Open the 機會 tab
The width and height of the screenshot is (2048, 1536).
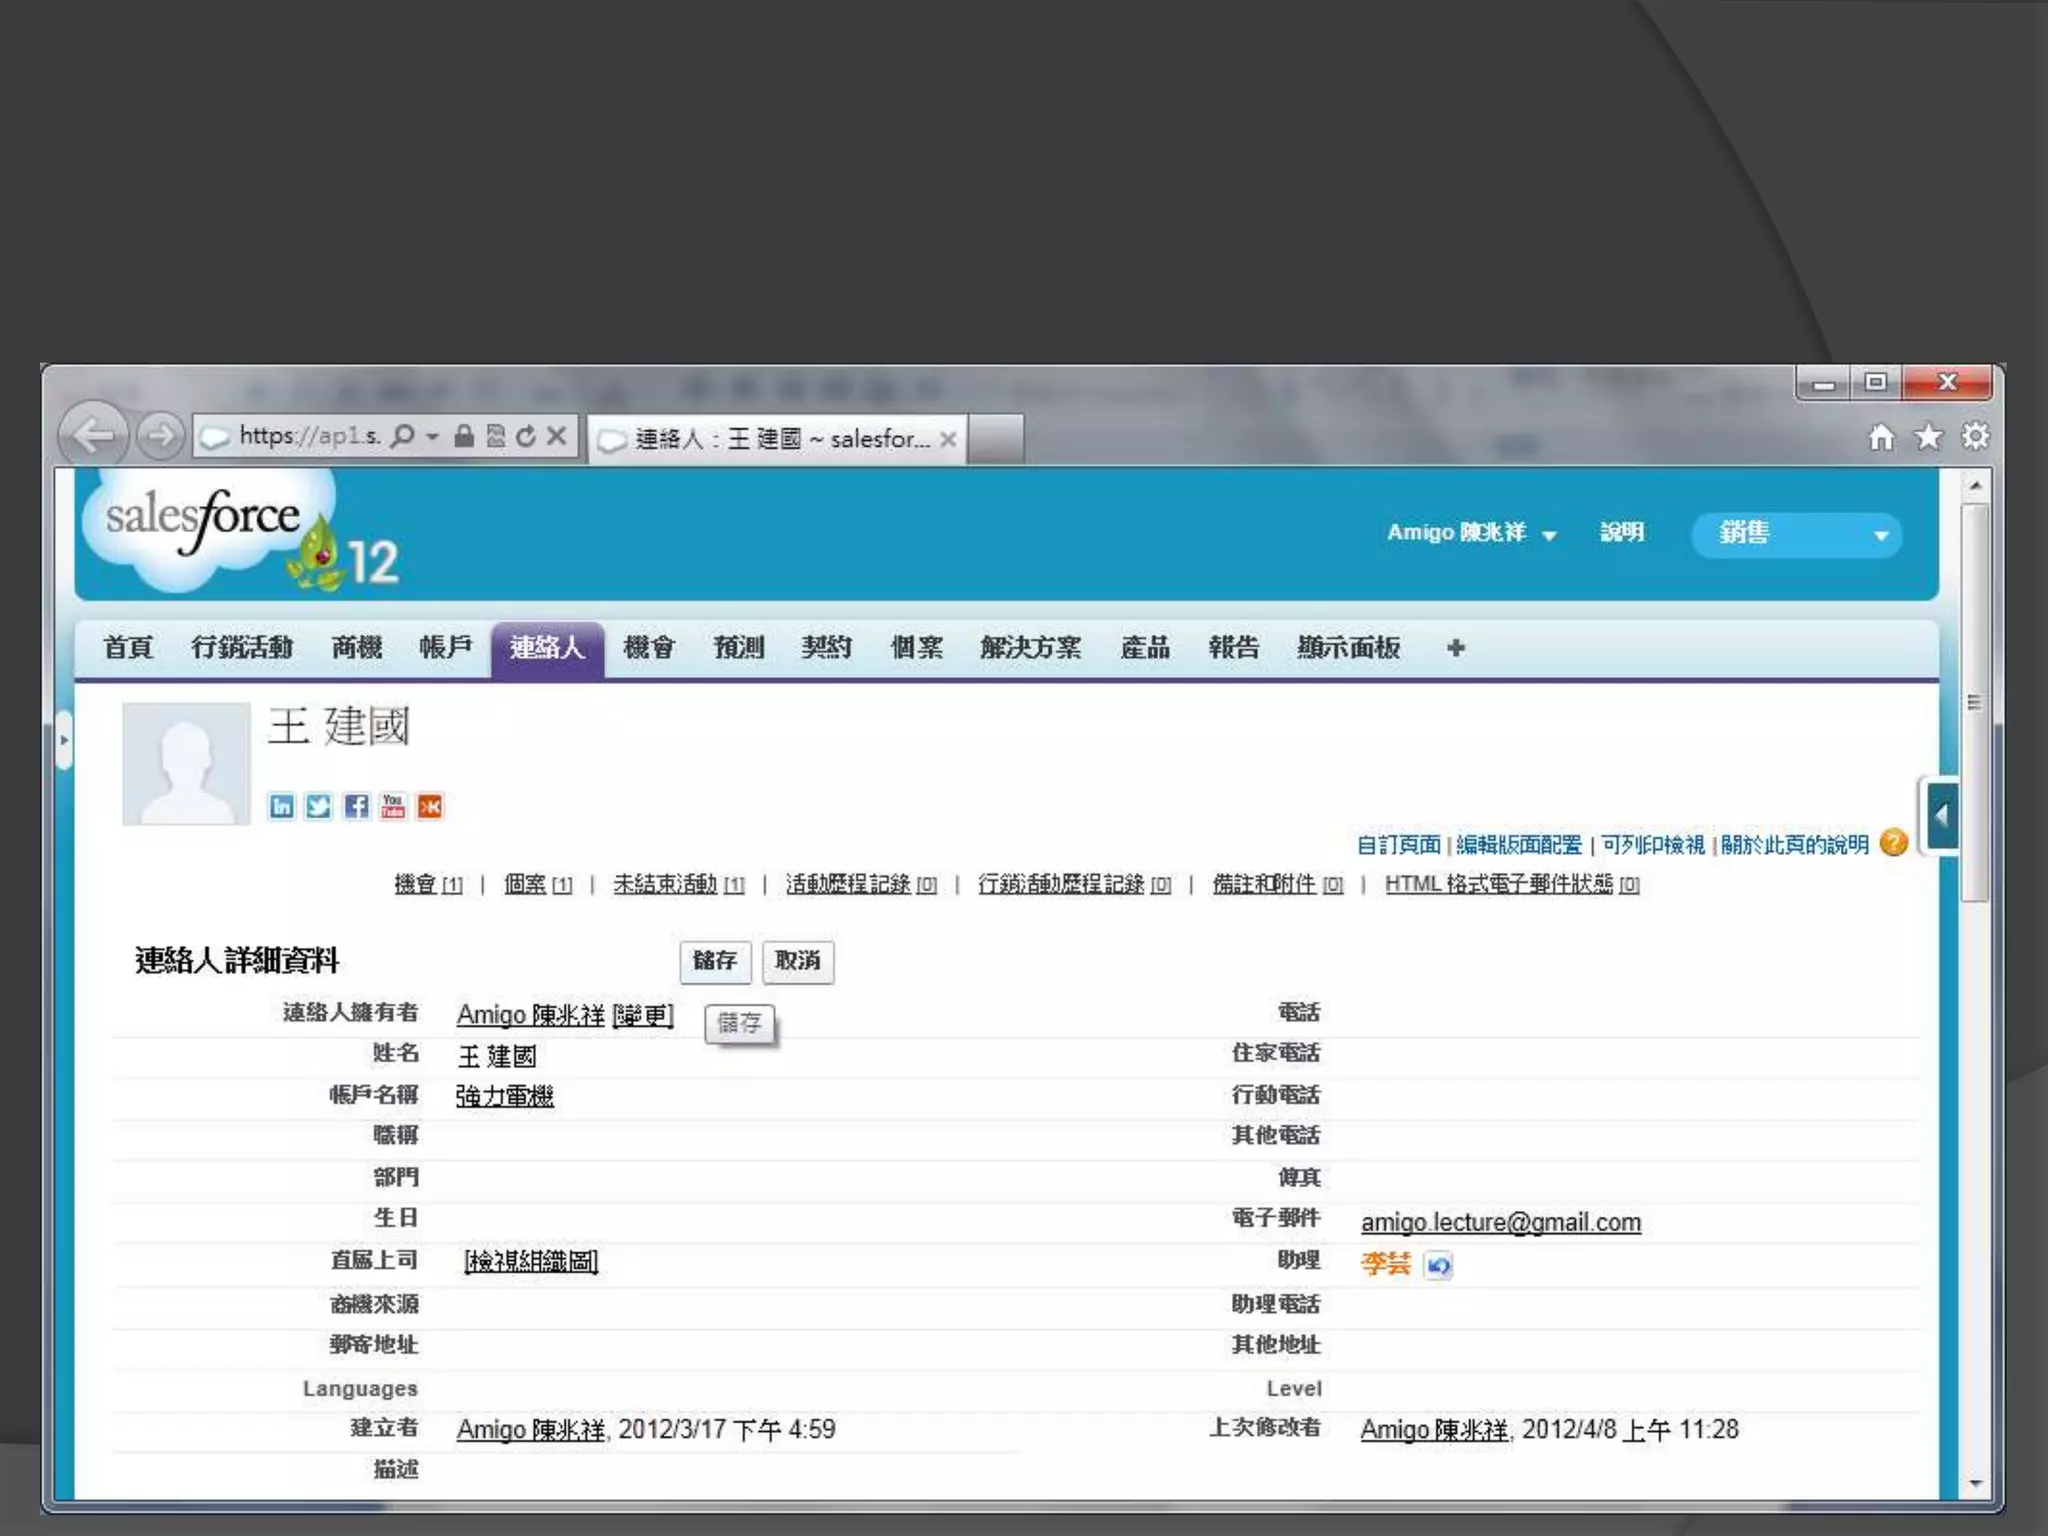pyautogui.click(x=649, y=648)
